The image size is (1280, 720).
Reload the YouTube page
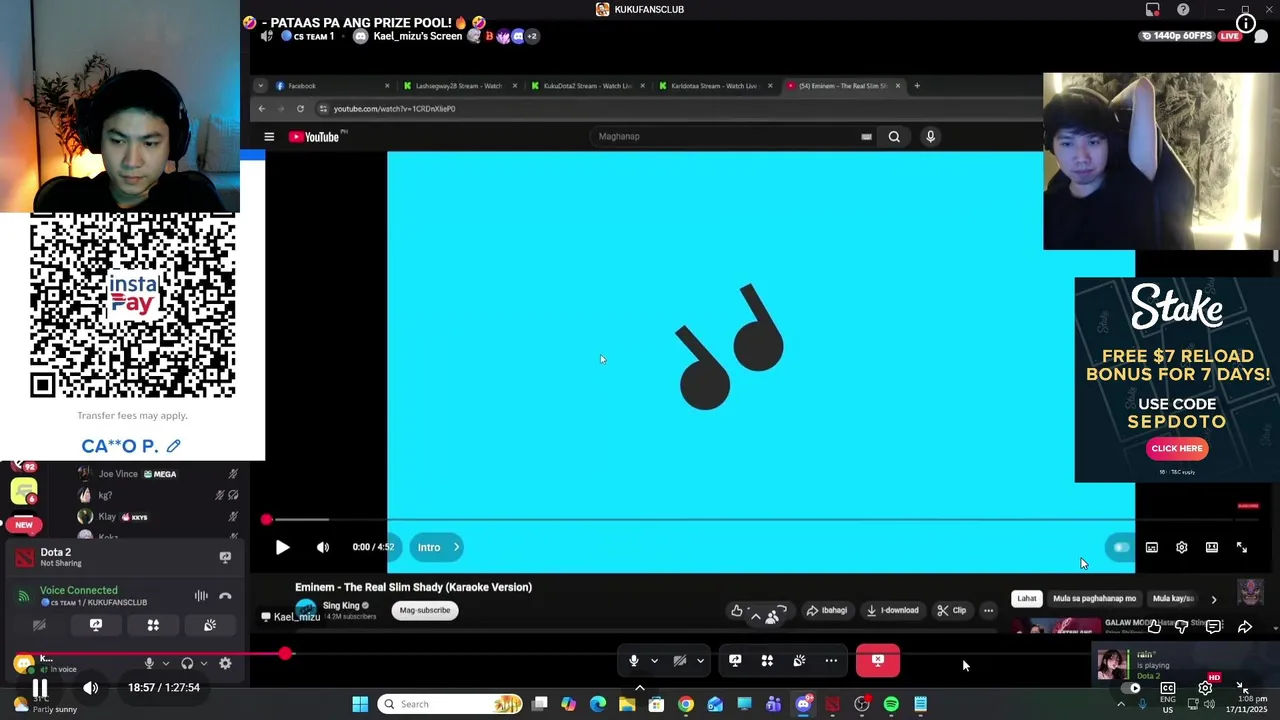click(300, 108)
